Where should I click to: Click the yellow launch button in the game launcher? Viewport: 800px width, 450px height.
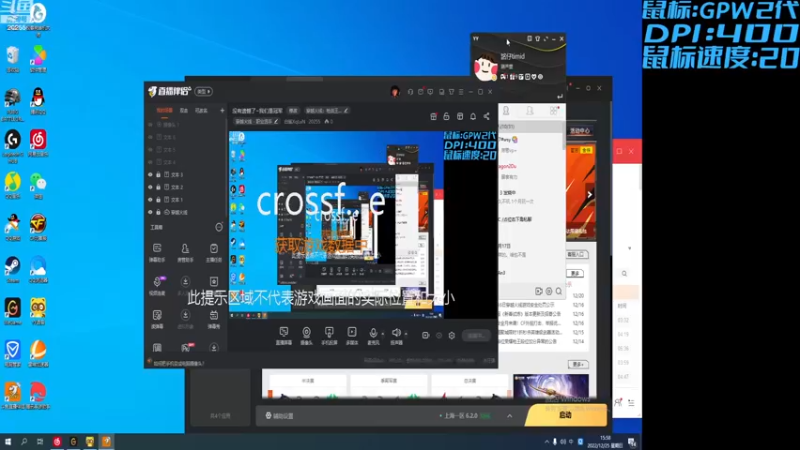[566, 415]
